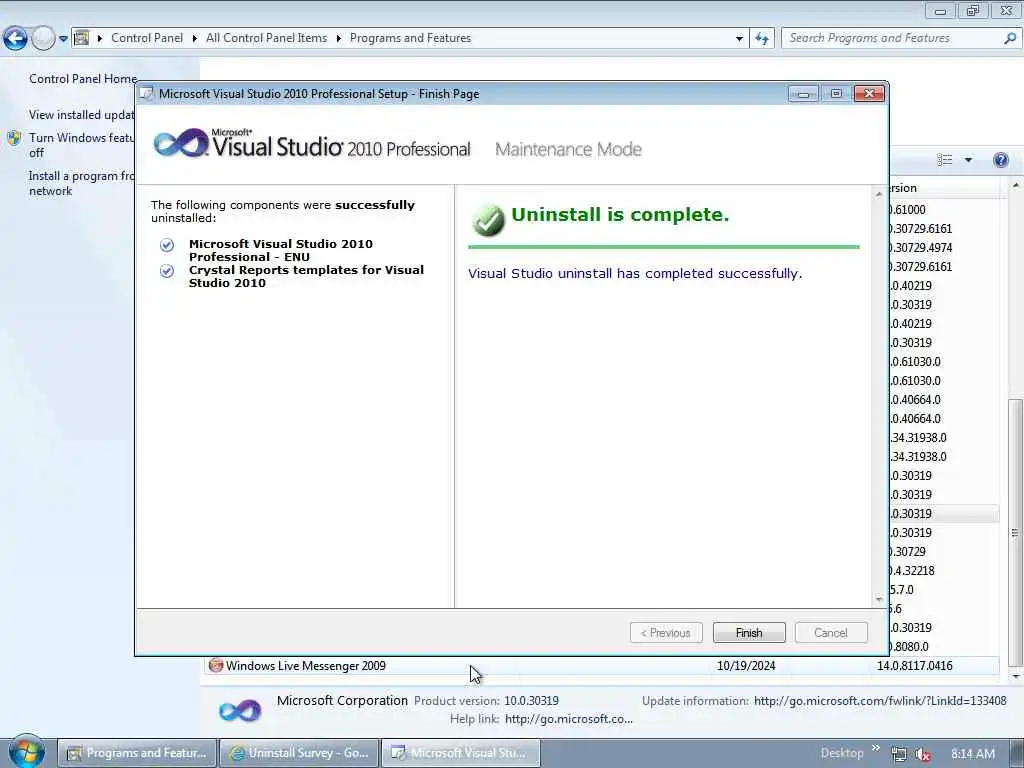This screenshot has height=768, width=1024.
Task: Click the Version column header
Action: point(942,188)
